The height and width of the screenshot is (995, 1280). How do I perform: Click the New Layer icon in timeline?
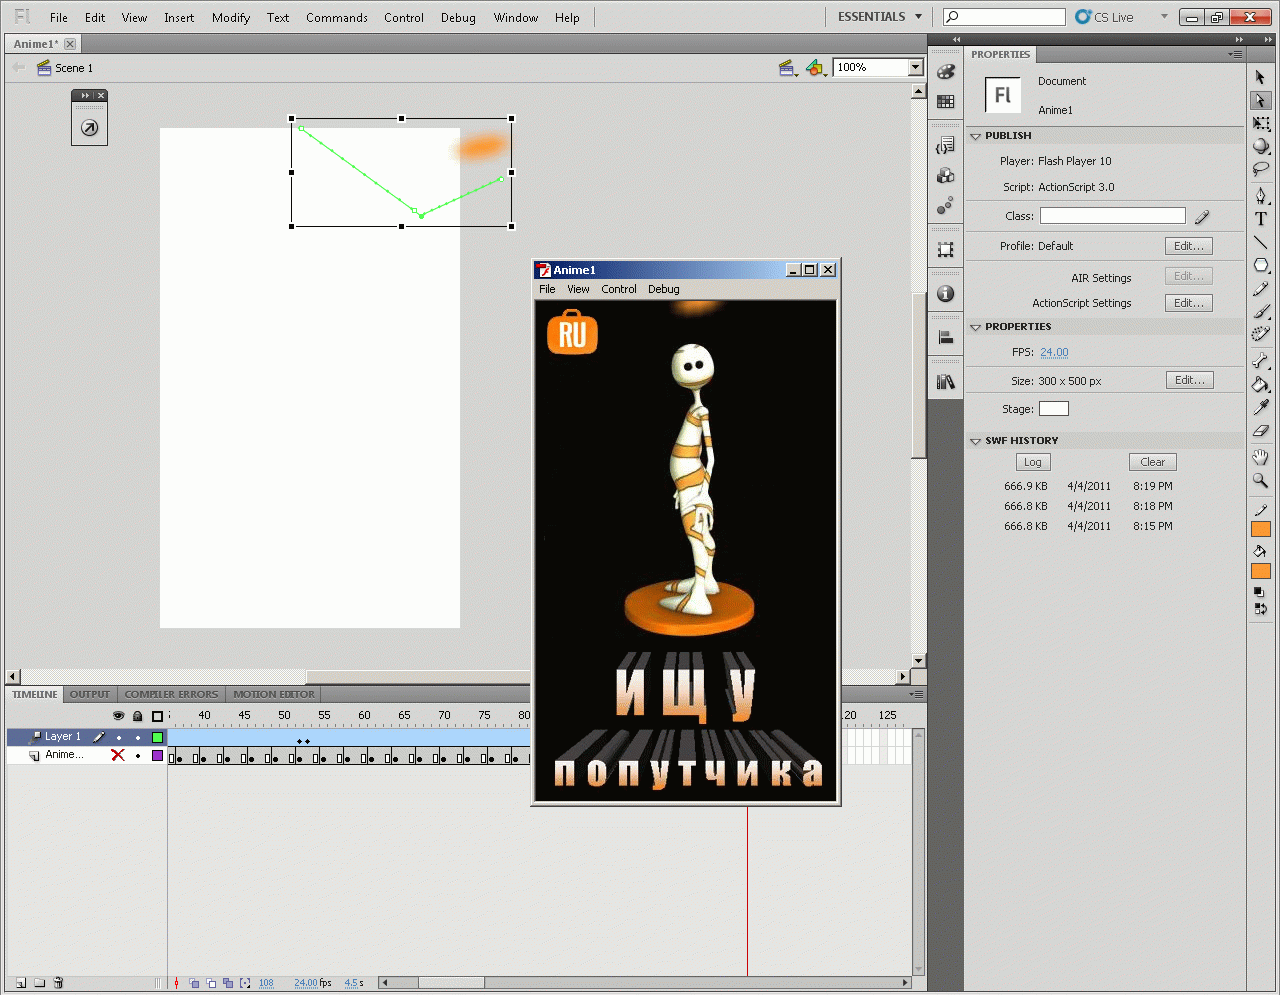20,983
